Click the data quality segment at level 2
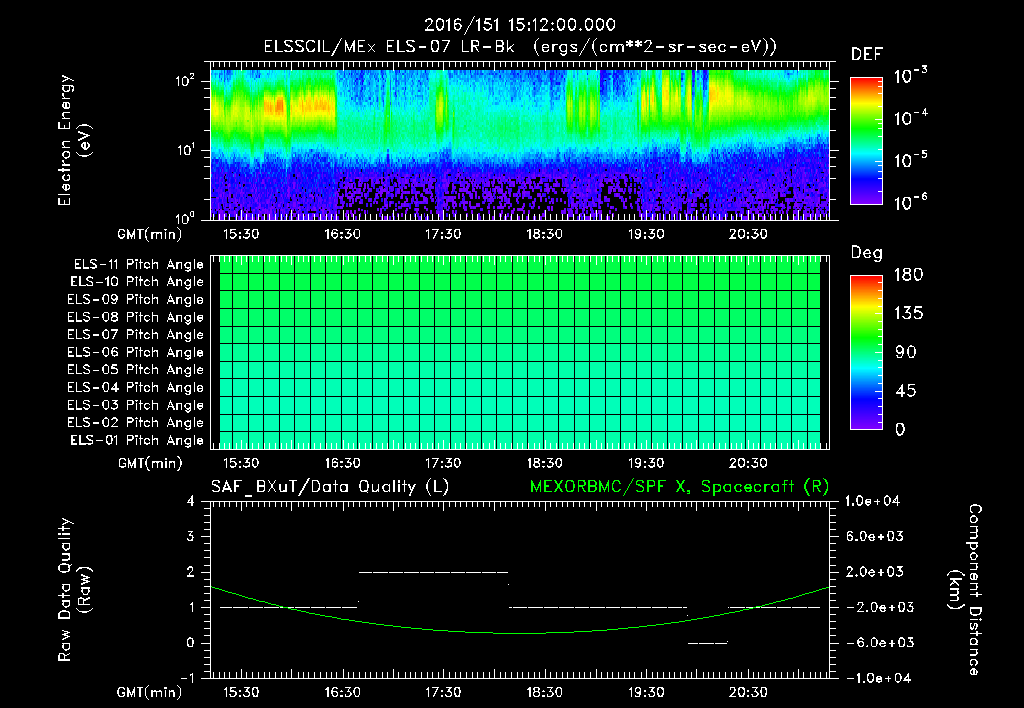This screenshot has width=1024, height=708. [x=434, y=572]
